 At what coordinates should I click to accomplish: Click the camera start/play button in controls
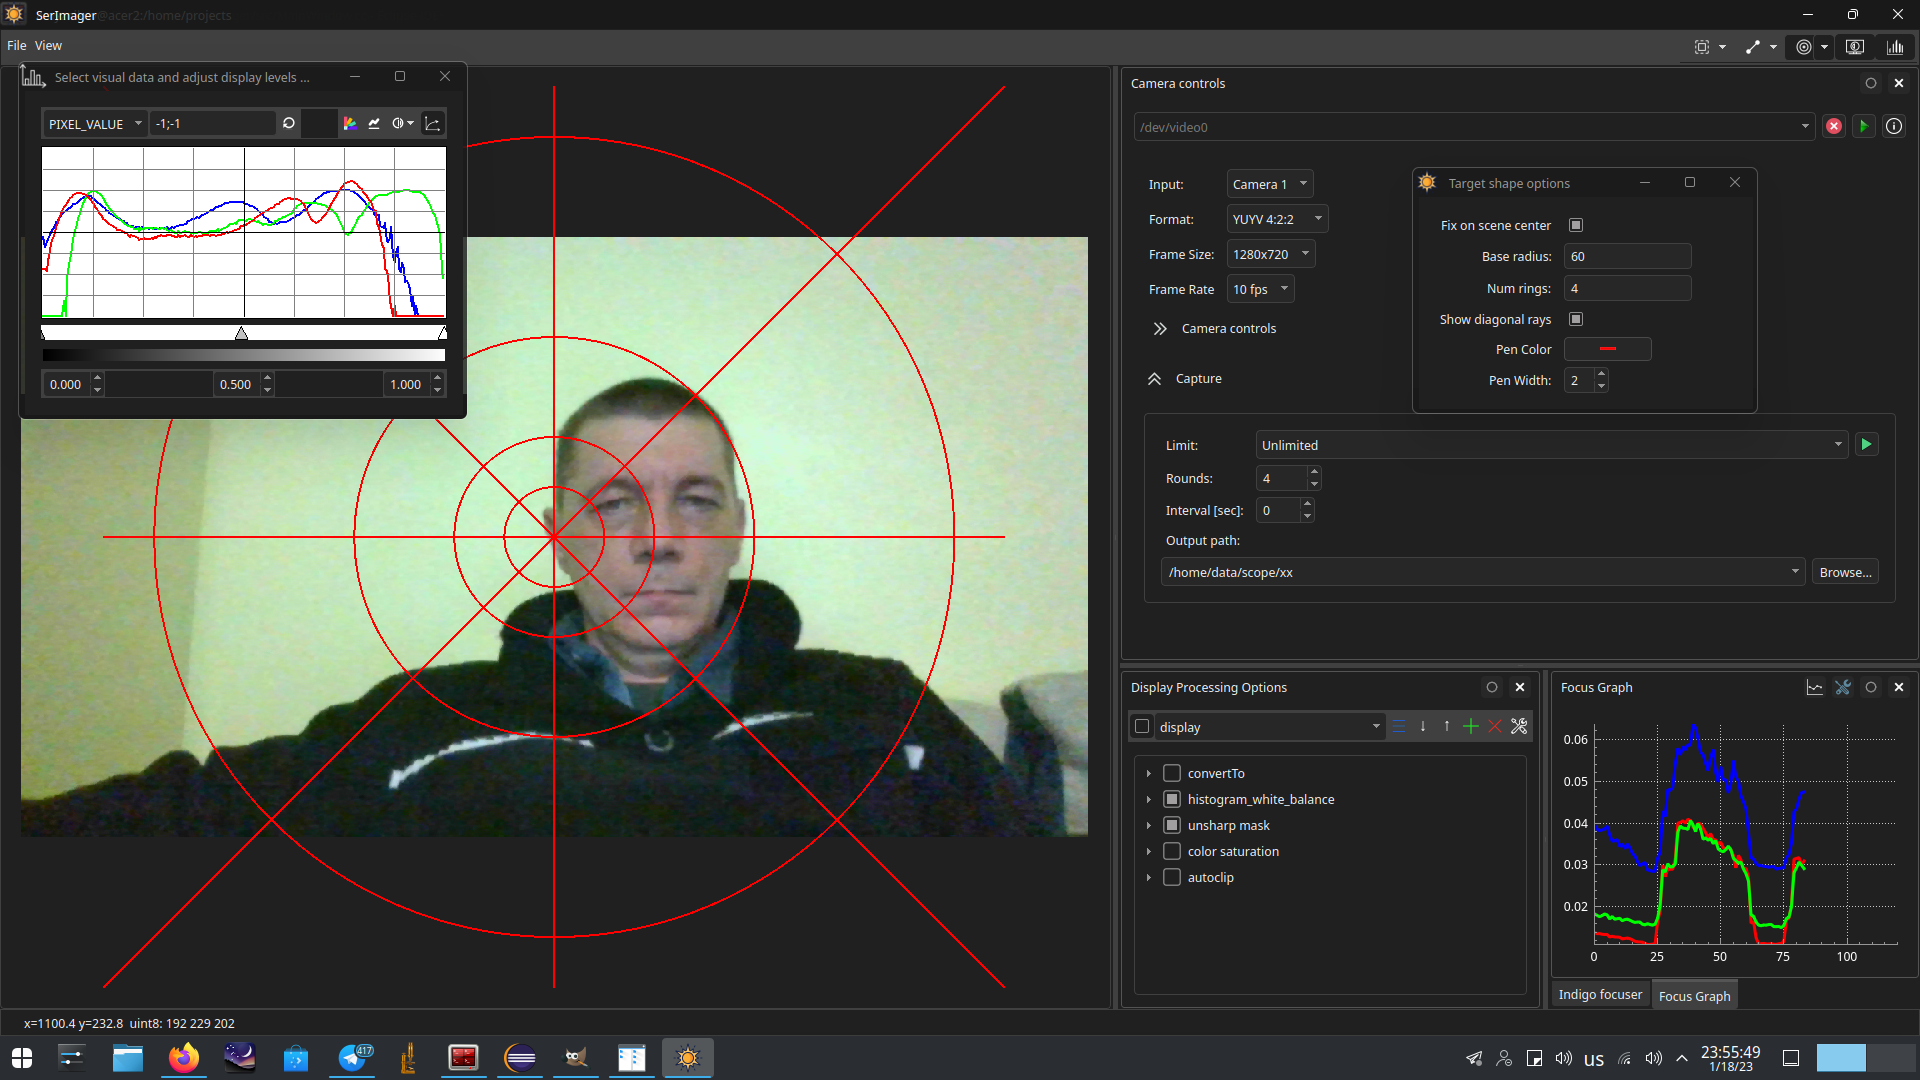[x=1865, y=127]
